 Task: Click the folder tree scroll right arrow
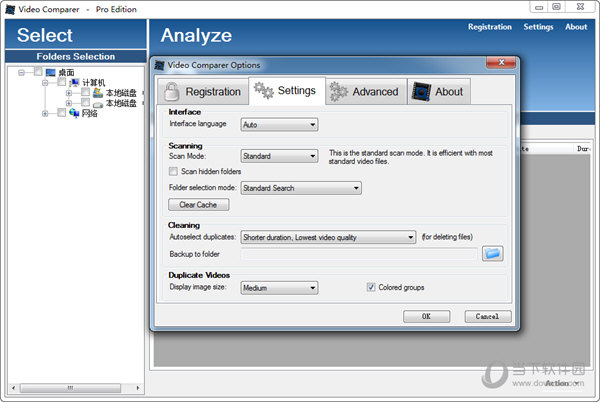coord(138,388)
